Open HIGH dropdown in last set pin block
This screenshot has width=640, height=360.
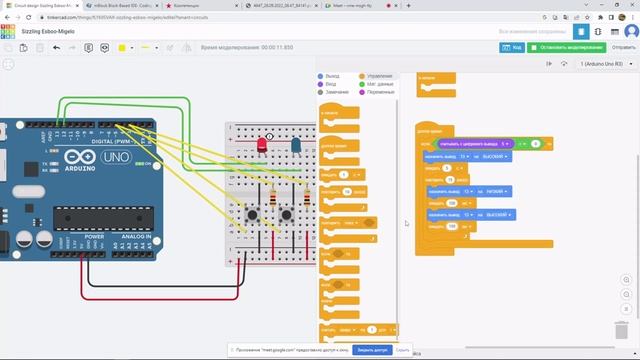tap(498, 215)
